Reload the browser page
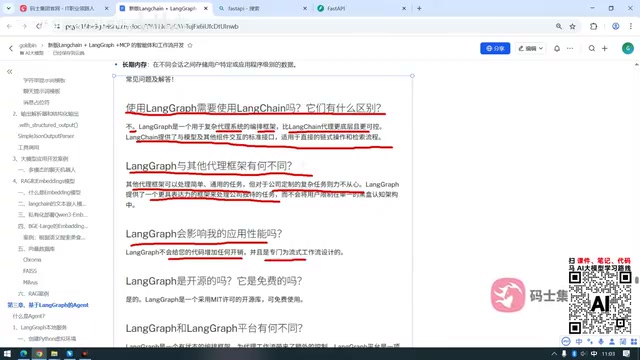This screenshot has height=360, width=640. pyautogui.click(x=39, y=26)
